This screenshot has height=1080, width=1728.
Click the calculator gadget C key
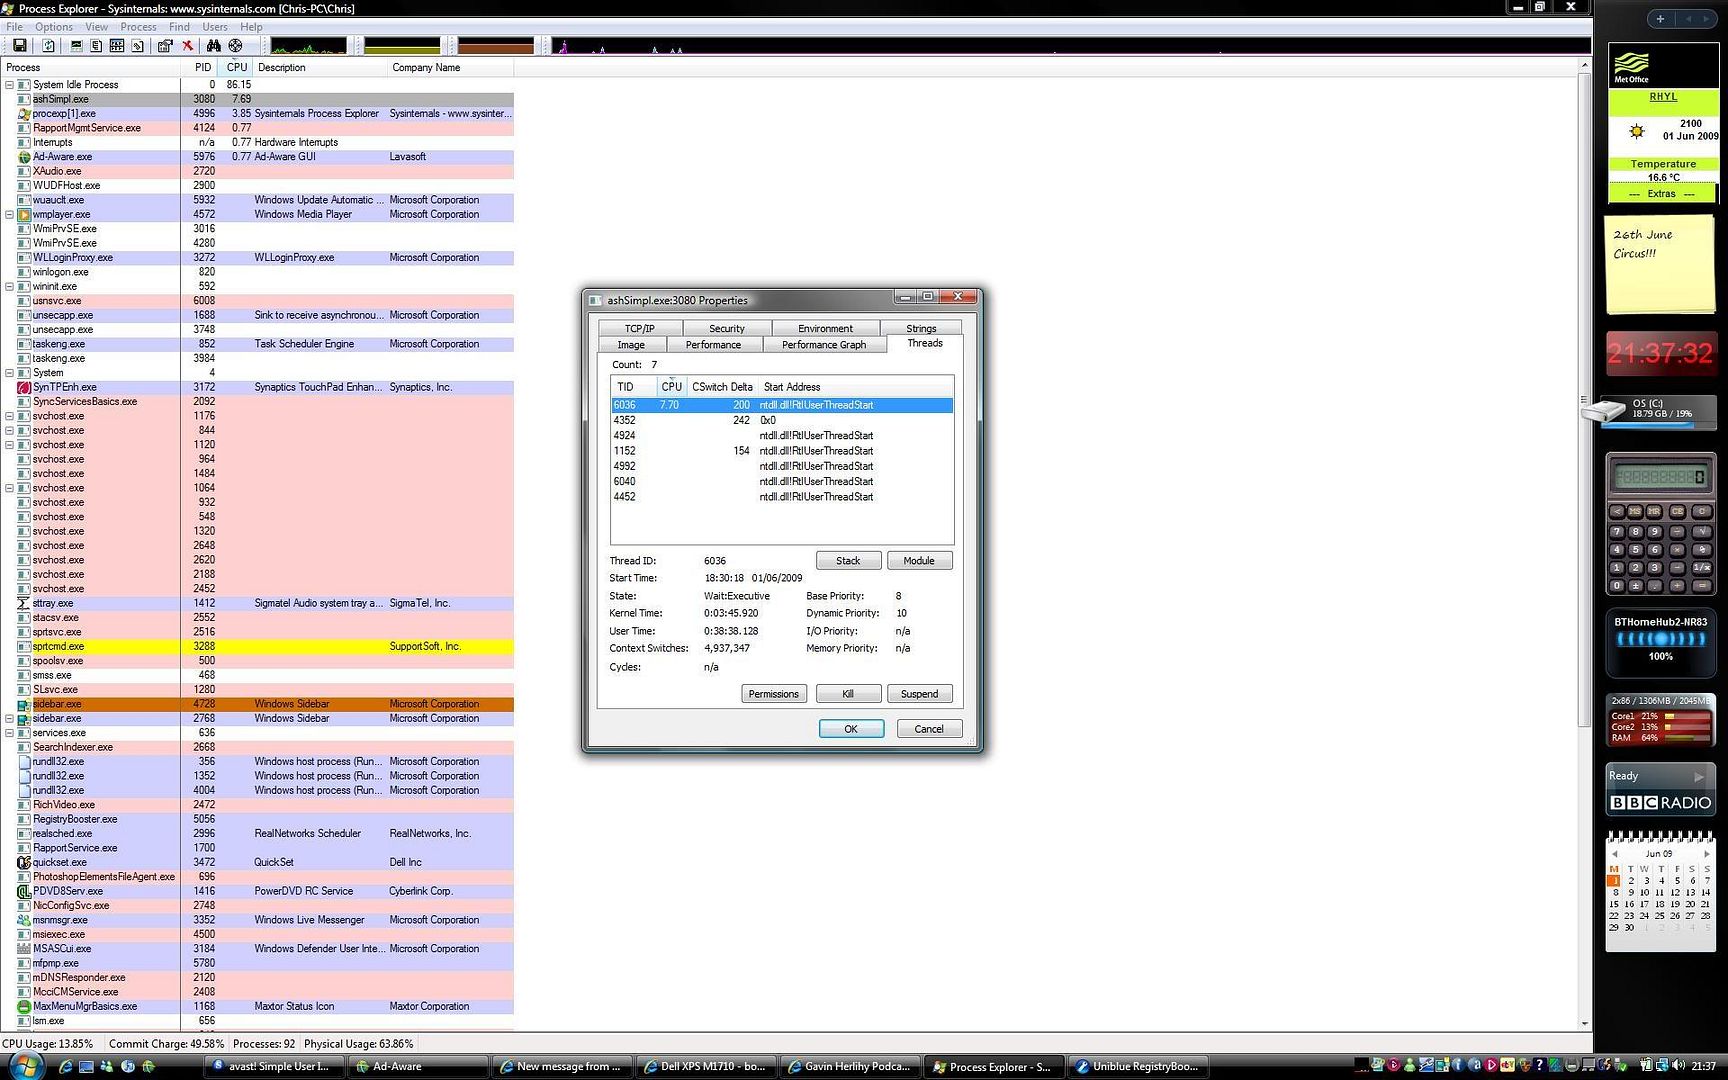(x=1701, y=511)
